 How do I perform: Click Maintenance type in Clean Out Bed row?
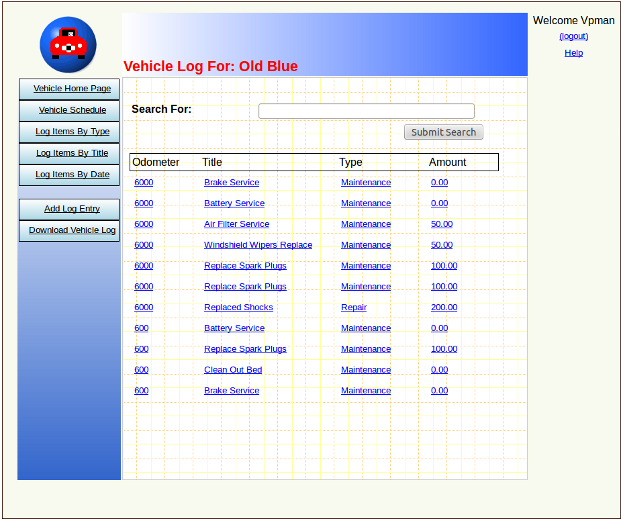click(366, 370)
